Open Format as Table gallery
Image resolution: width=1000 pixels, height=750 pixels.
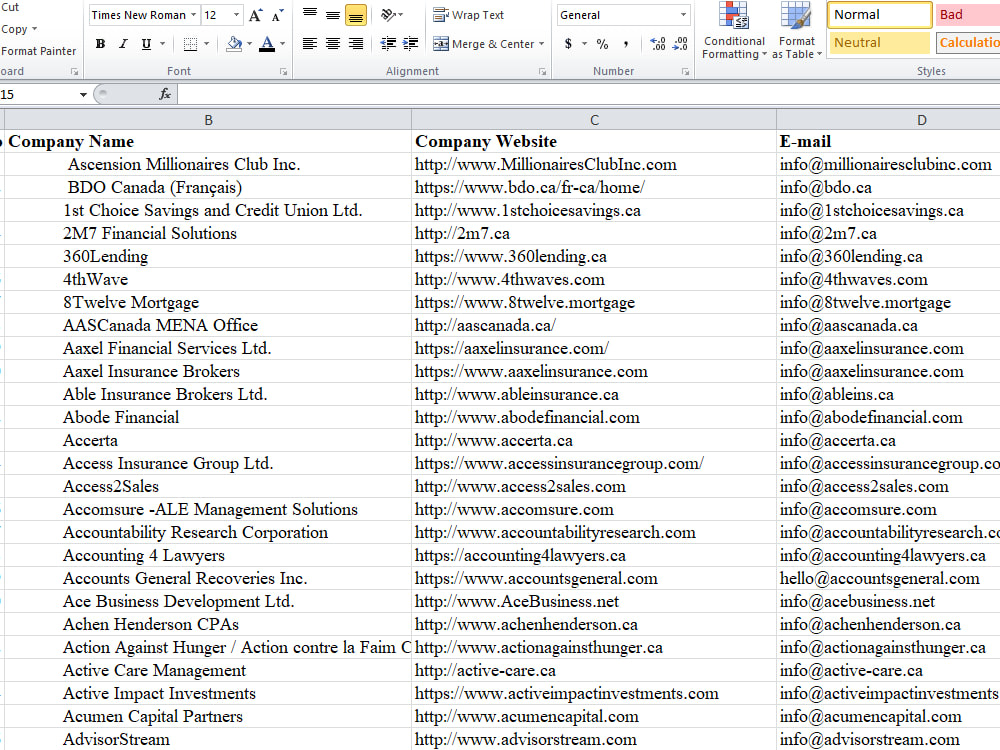coord(796,31)
